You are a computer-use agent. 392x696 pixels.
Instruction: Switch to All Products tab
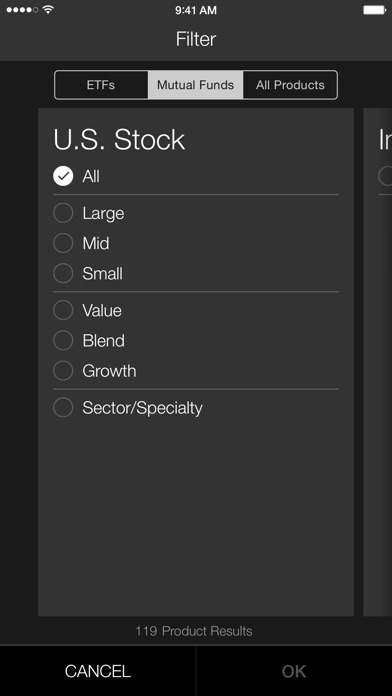pos(290,85)
